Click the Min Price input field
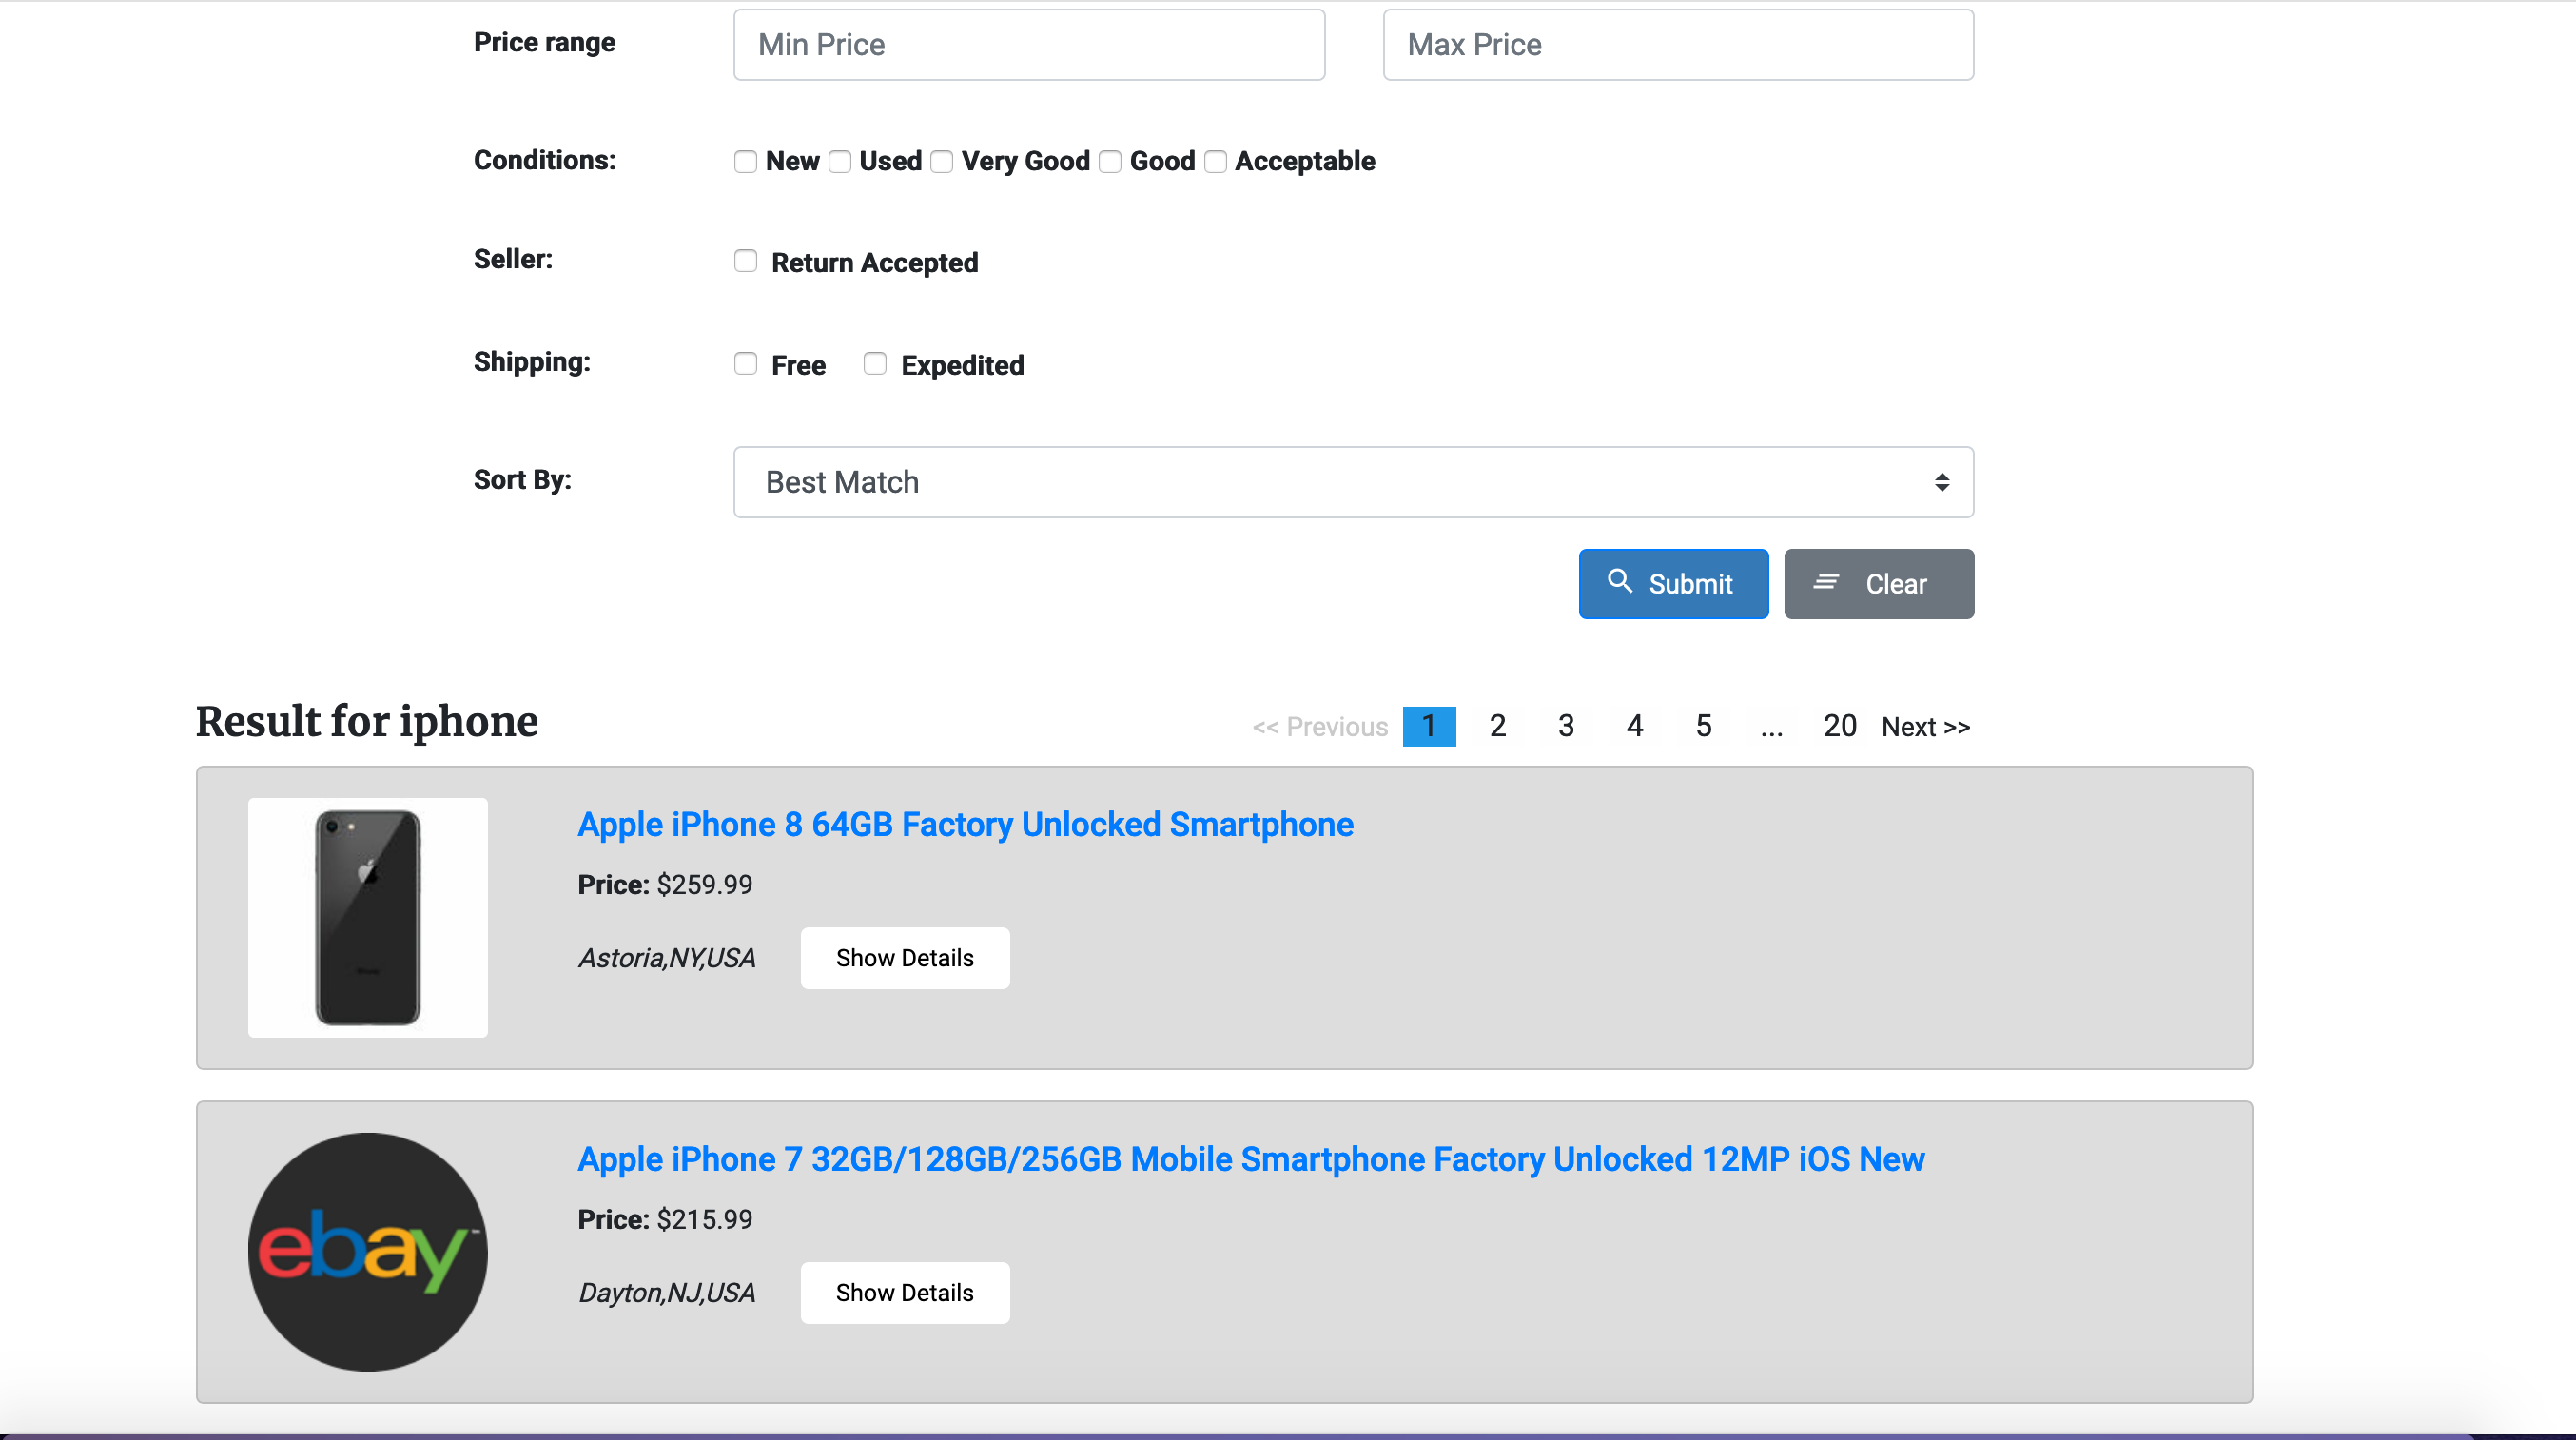2576x1440 pixels. click(x=1029, y=45)
